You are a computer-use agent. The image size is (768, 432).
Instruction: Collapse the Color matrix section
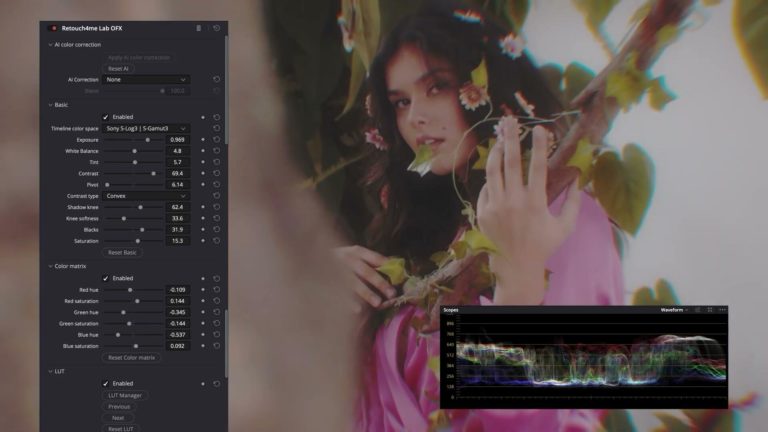50,266
